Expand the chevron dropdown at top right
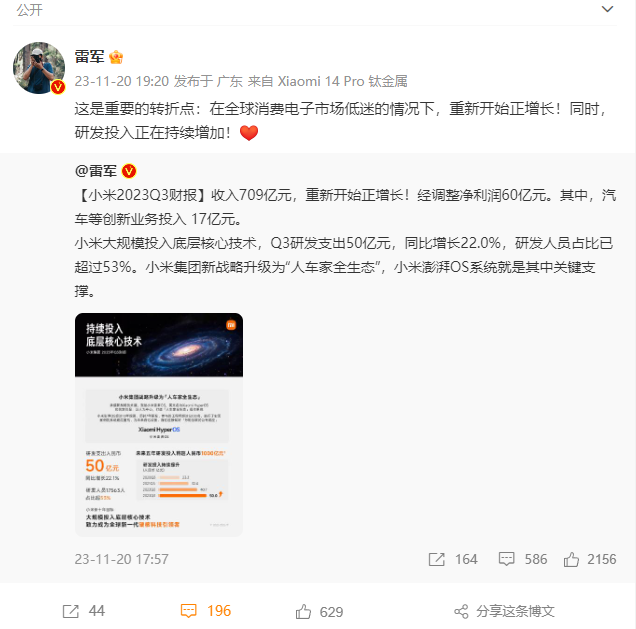Image resolution: width=636 pixels, height=629 pixels. [x=607, y=9]
